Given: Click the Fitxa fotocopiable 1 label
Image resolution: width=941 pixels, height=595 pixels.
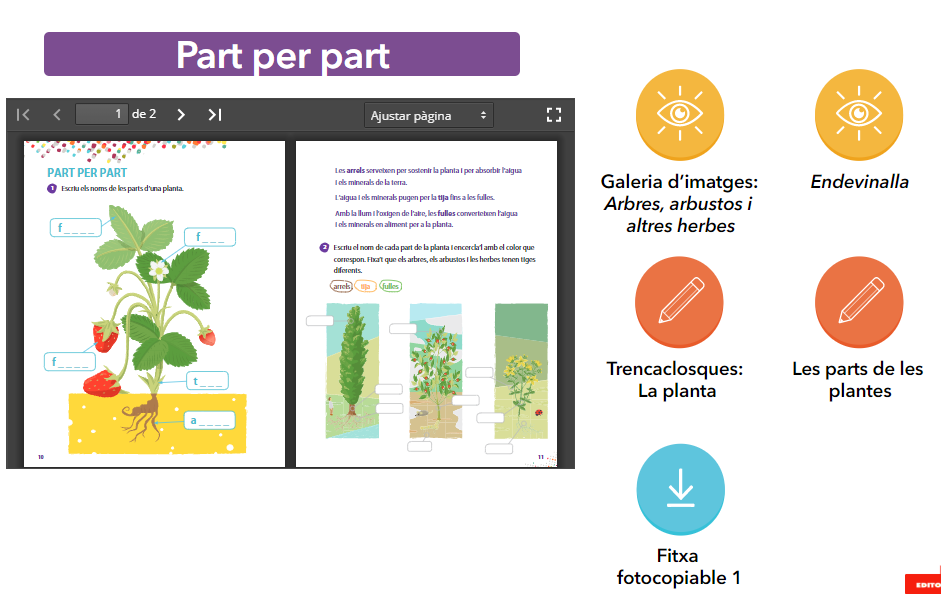Looking at the screenshot, I should [679, 567].
